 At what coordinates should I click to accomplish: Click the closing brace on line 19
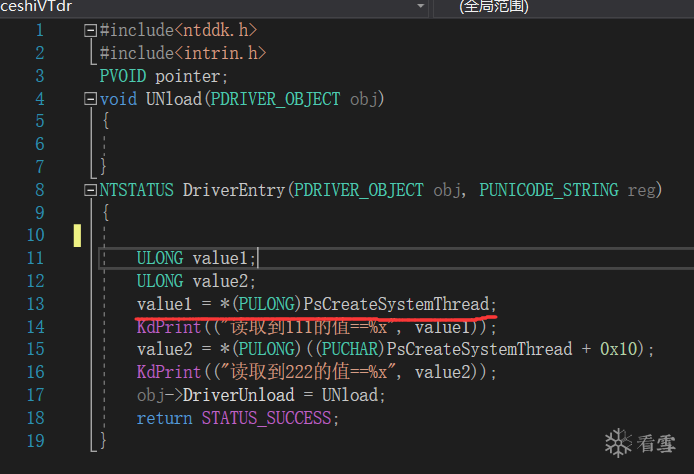tap(103, 440)
